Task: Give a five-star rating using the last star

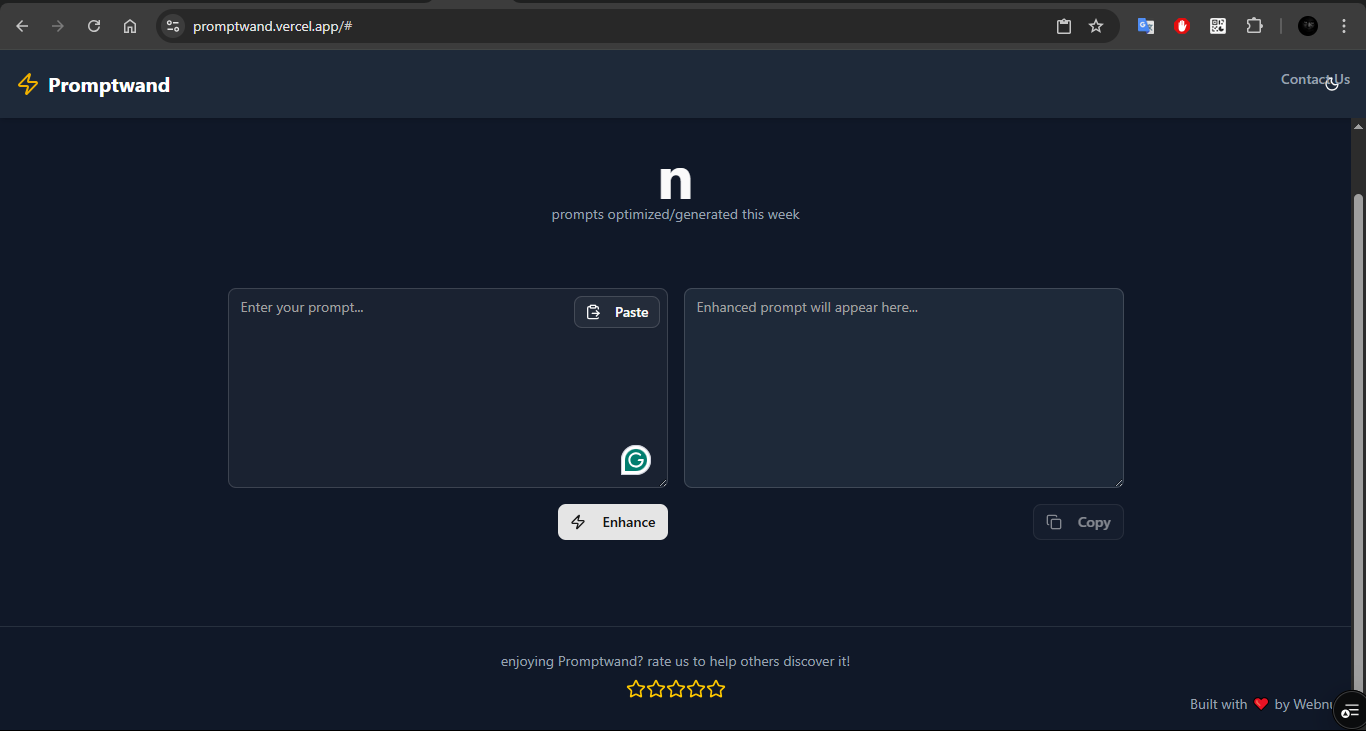Action: (x=716, y=689)
